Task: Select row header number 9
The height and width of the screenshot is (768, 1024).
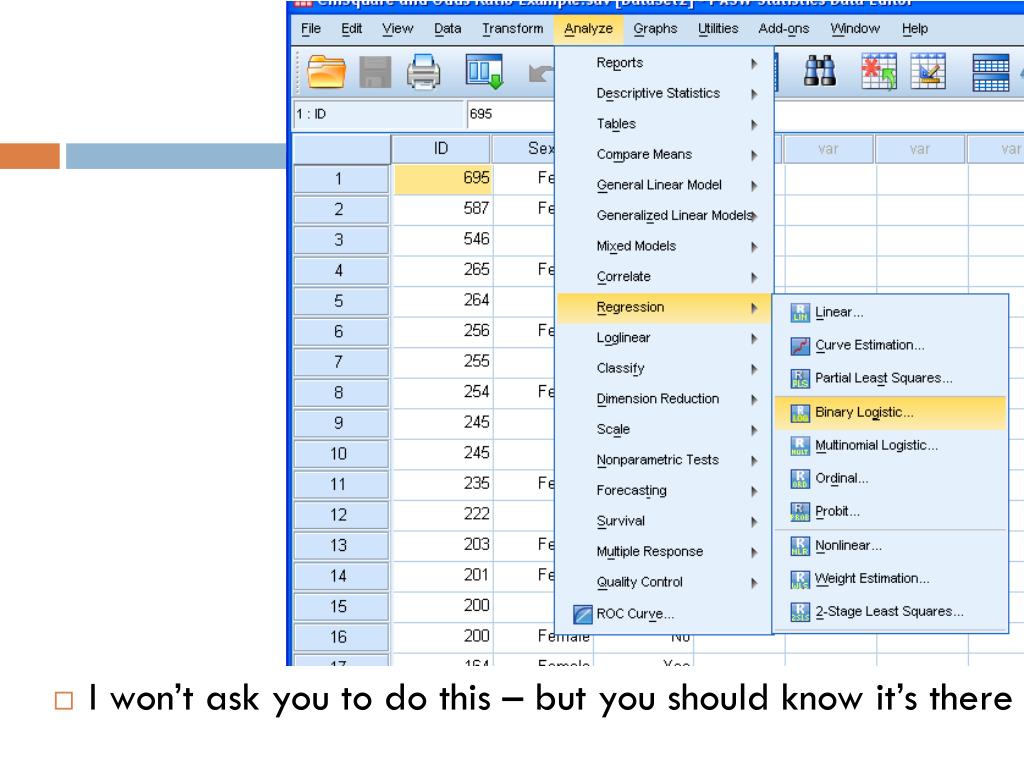Action: pyautogui.click(x=340, y=423)
